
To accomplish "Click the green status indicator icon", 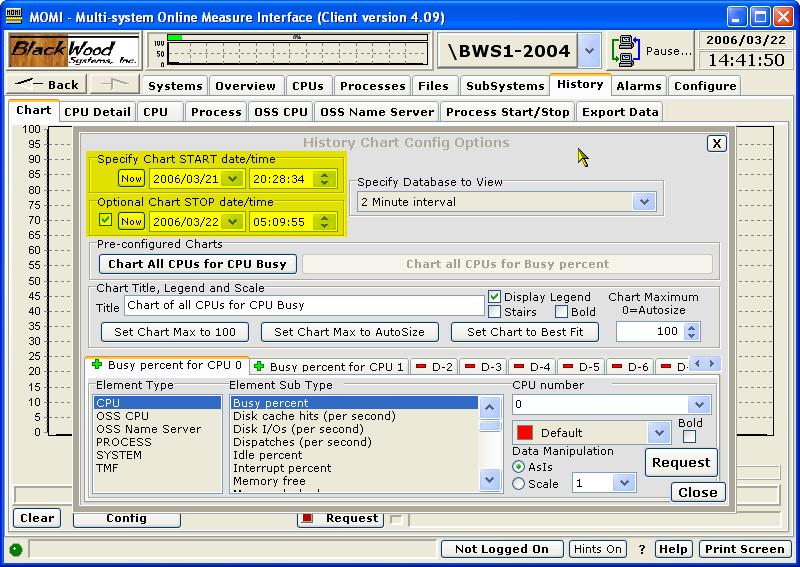I will [16, 550].
